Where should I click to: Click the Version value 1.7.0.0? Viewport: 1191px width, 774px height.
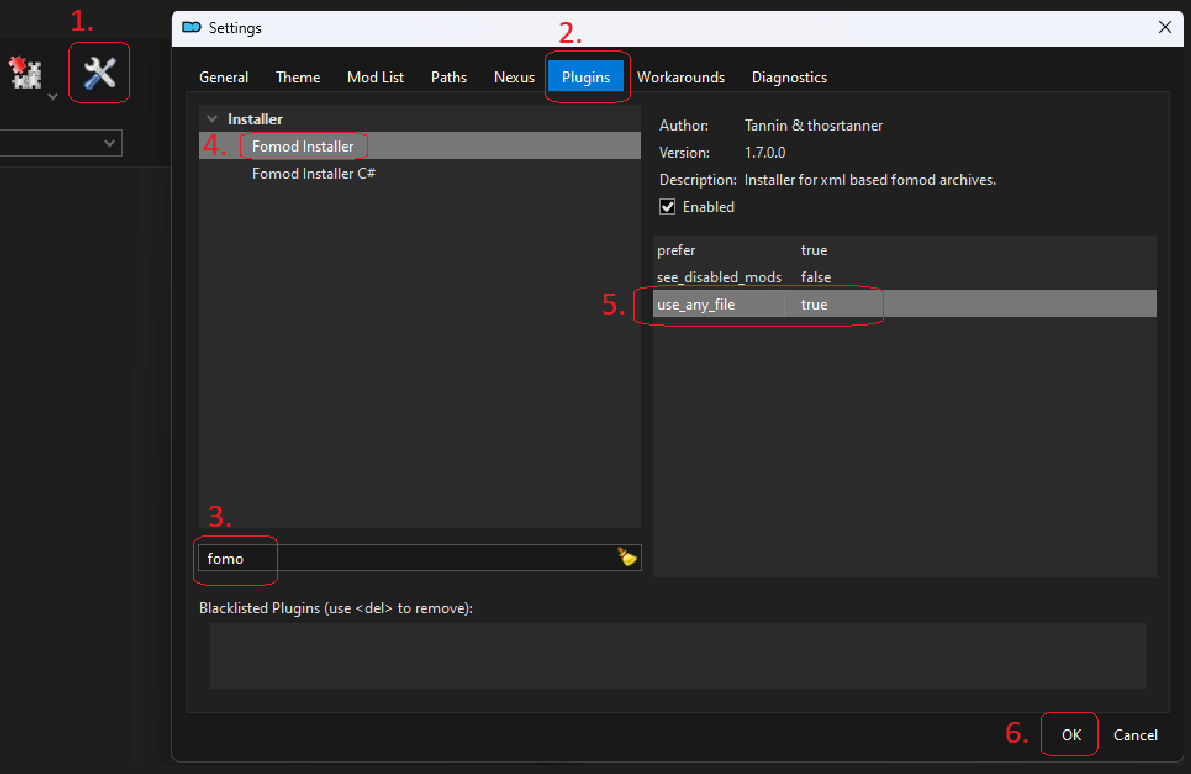coord(765,153)
